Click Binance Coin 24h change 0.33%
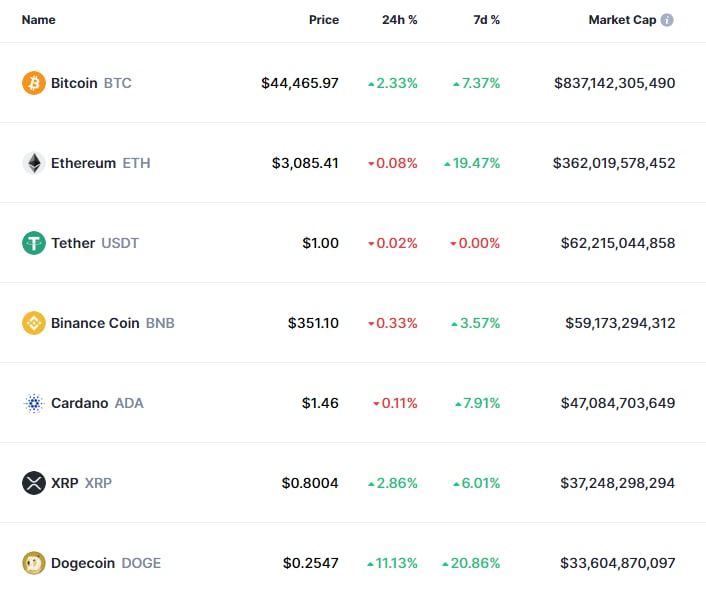The image size is (706, 595). pos(393,323)
